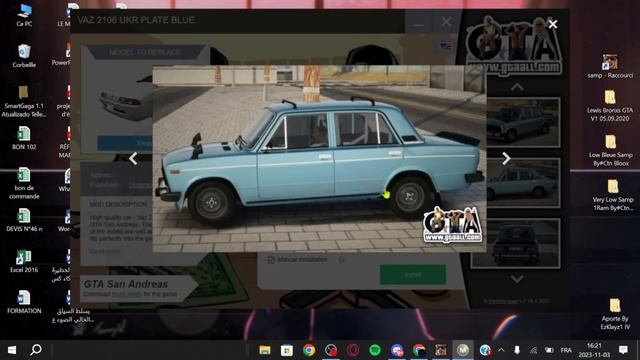Open the first Google Chrome taskbar icon

(x=309, y=350)
